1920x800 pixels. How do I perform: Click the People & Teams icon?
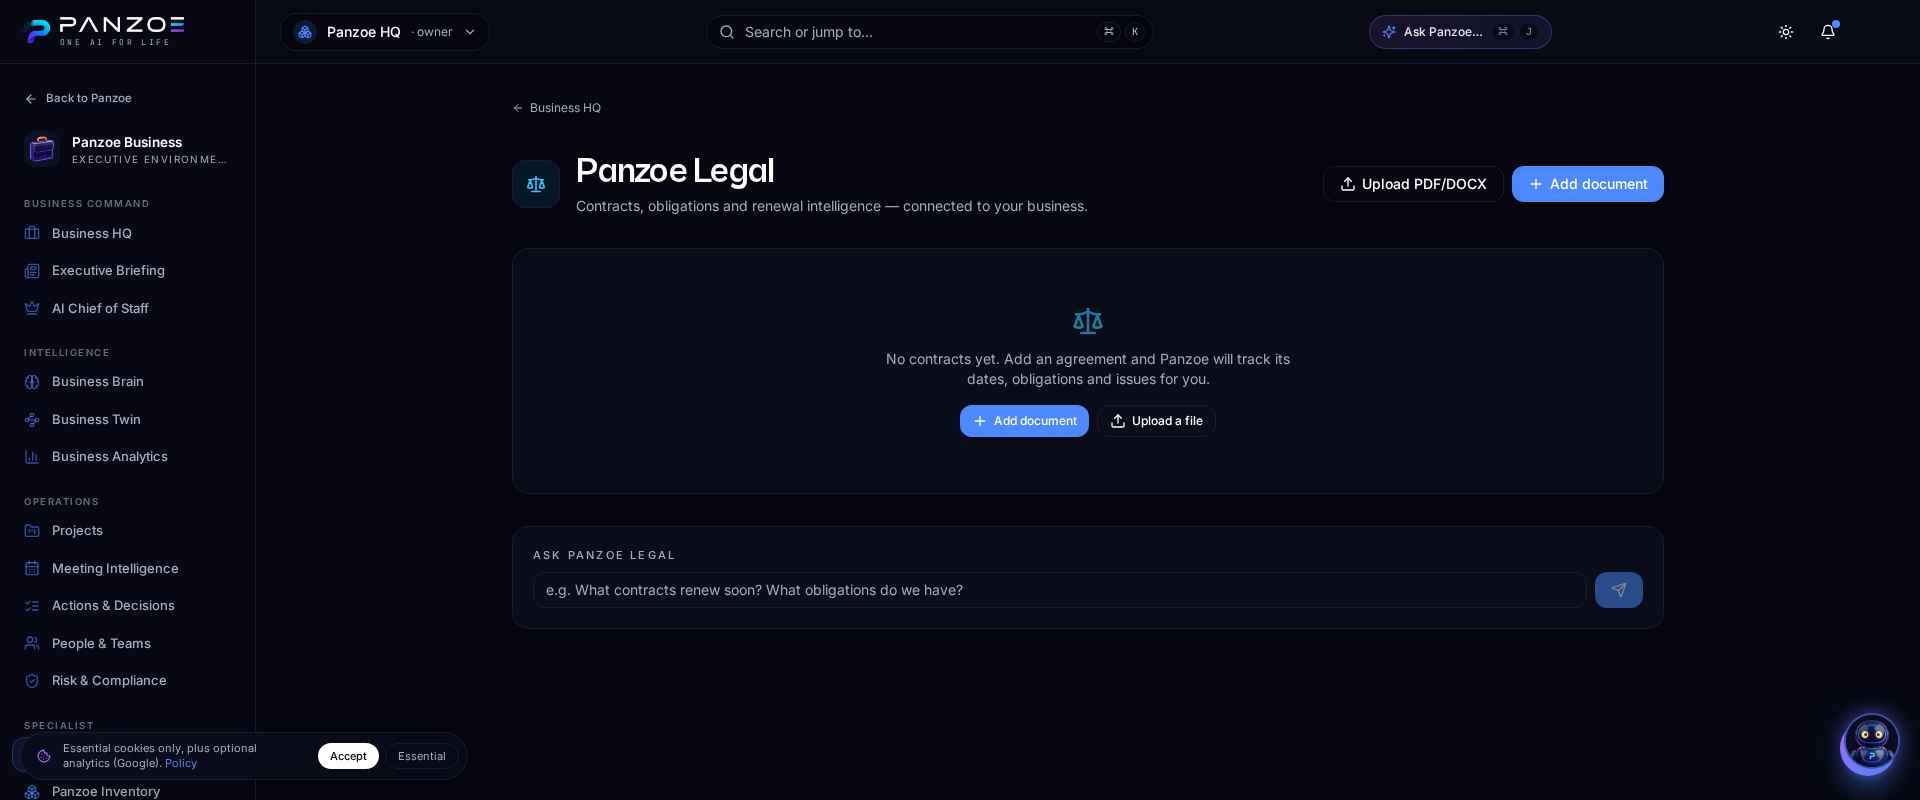[32, 643]
